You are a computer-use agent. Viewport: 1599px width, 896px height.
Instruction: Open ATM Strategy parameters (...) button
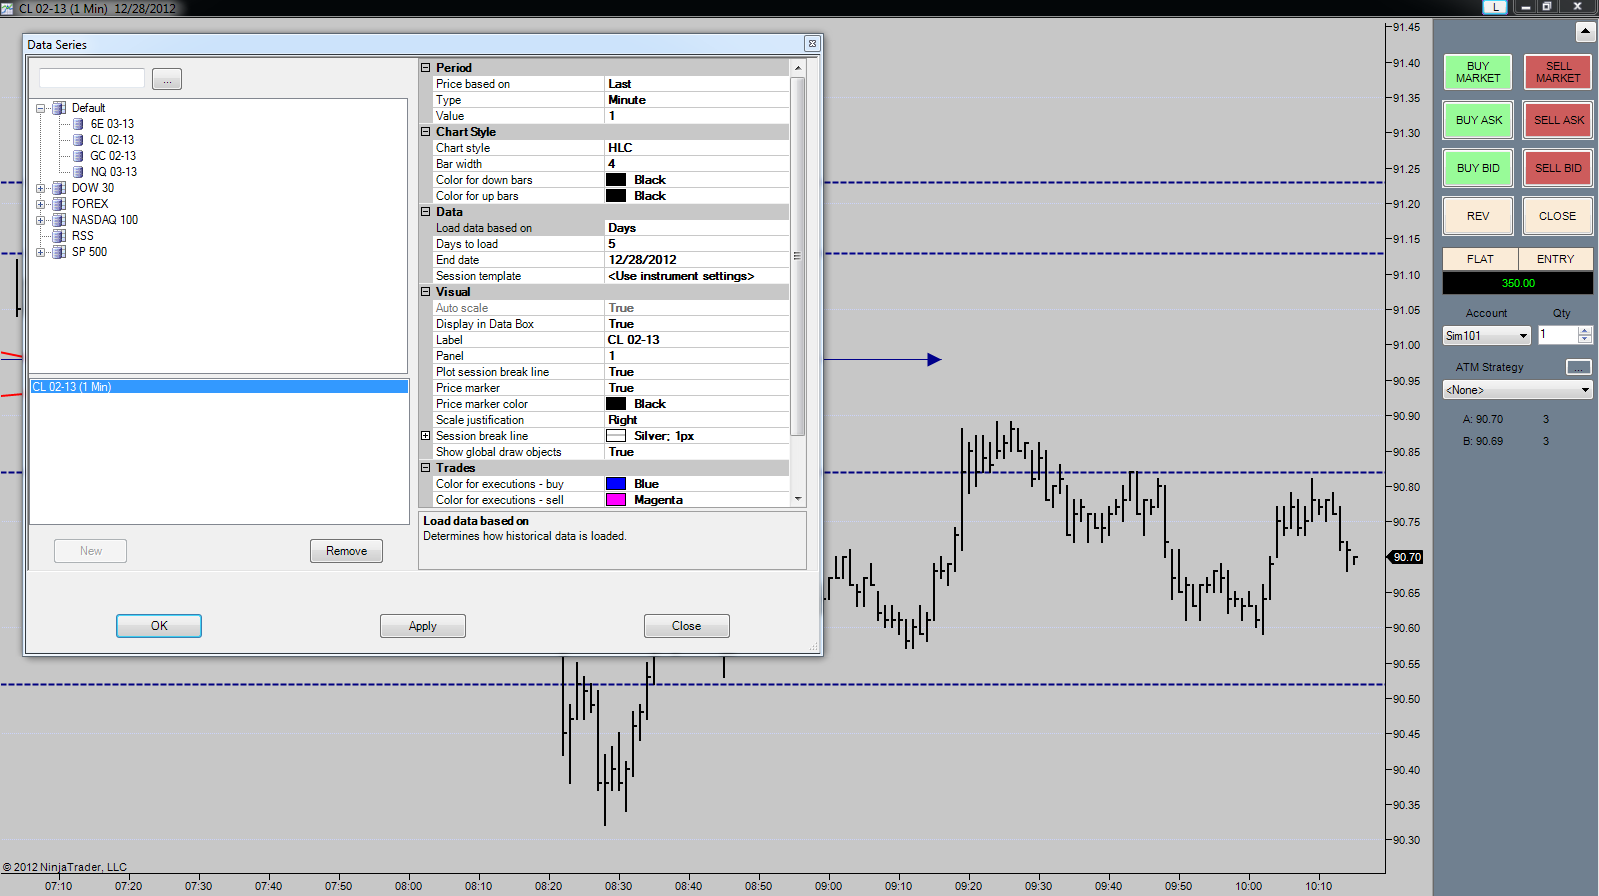(1578, 367)
